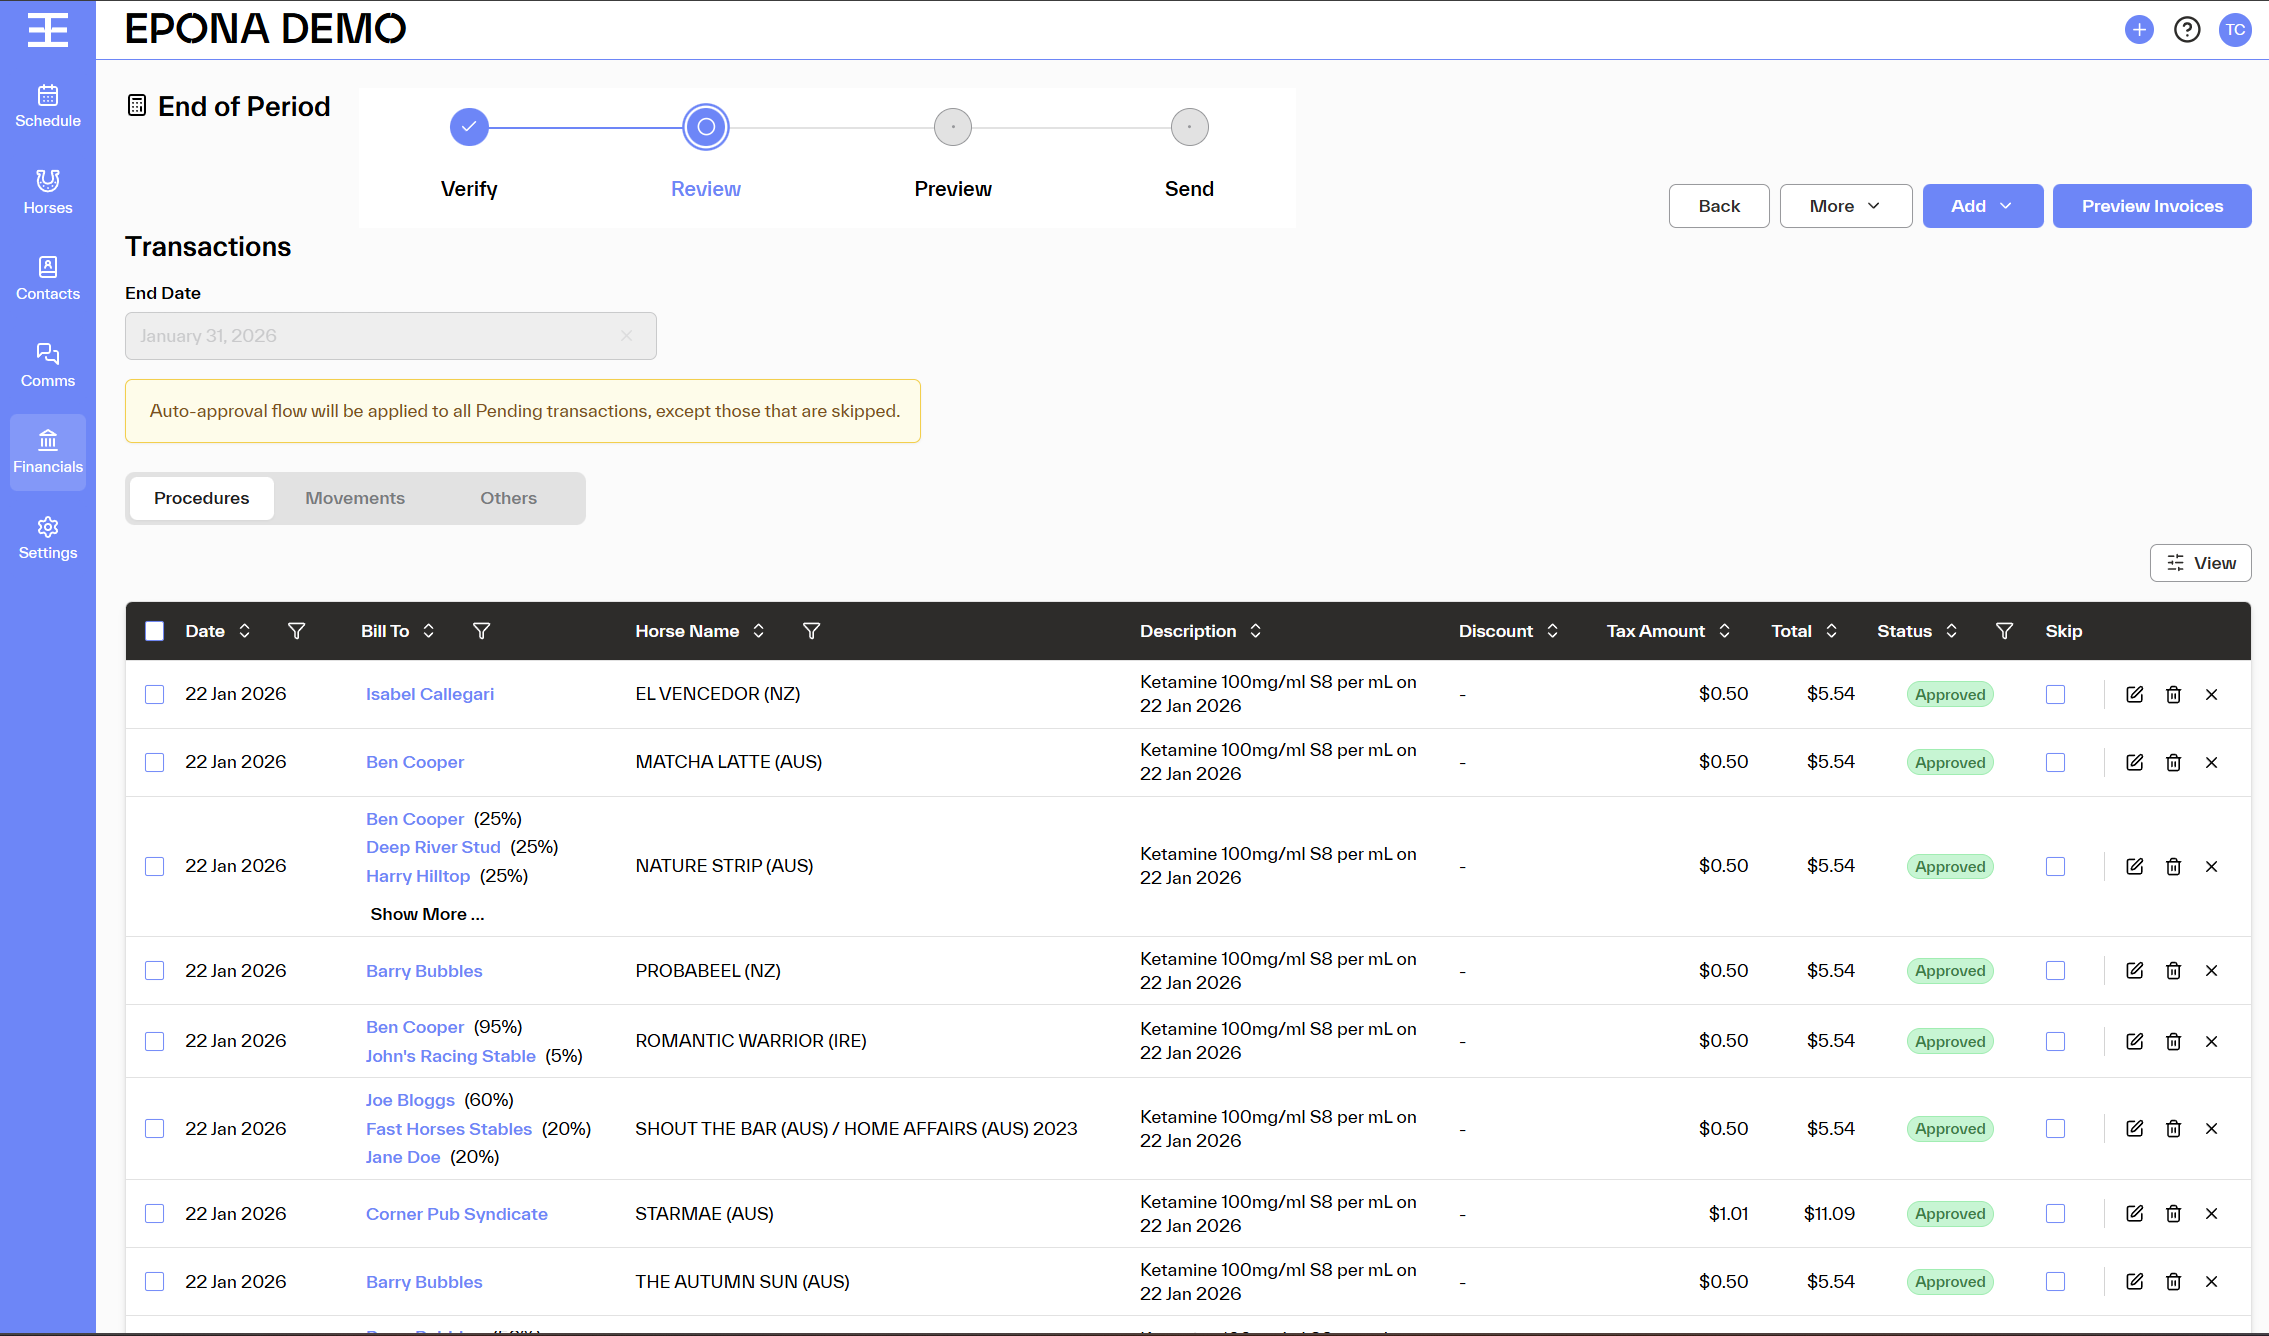Expand Show More for NATURE STRIP billing
Screen dimensions: 2269x1336
[427, 914]
